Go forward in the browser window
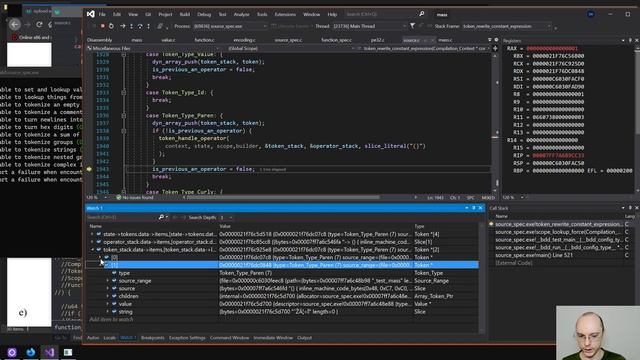The image size is (640, 360). pos(27,24)
